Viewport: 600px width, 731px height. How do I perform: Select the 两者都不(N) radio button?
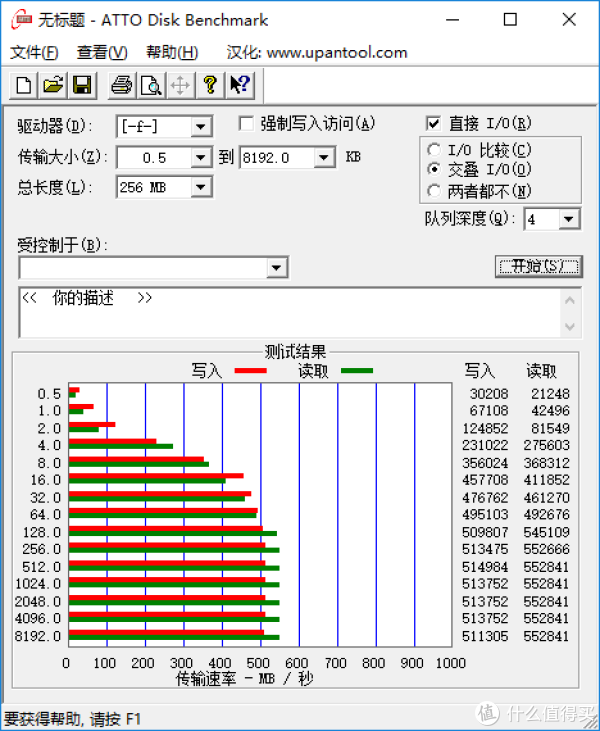(x=434, y=190)
